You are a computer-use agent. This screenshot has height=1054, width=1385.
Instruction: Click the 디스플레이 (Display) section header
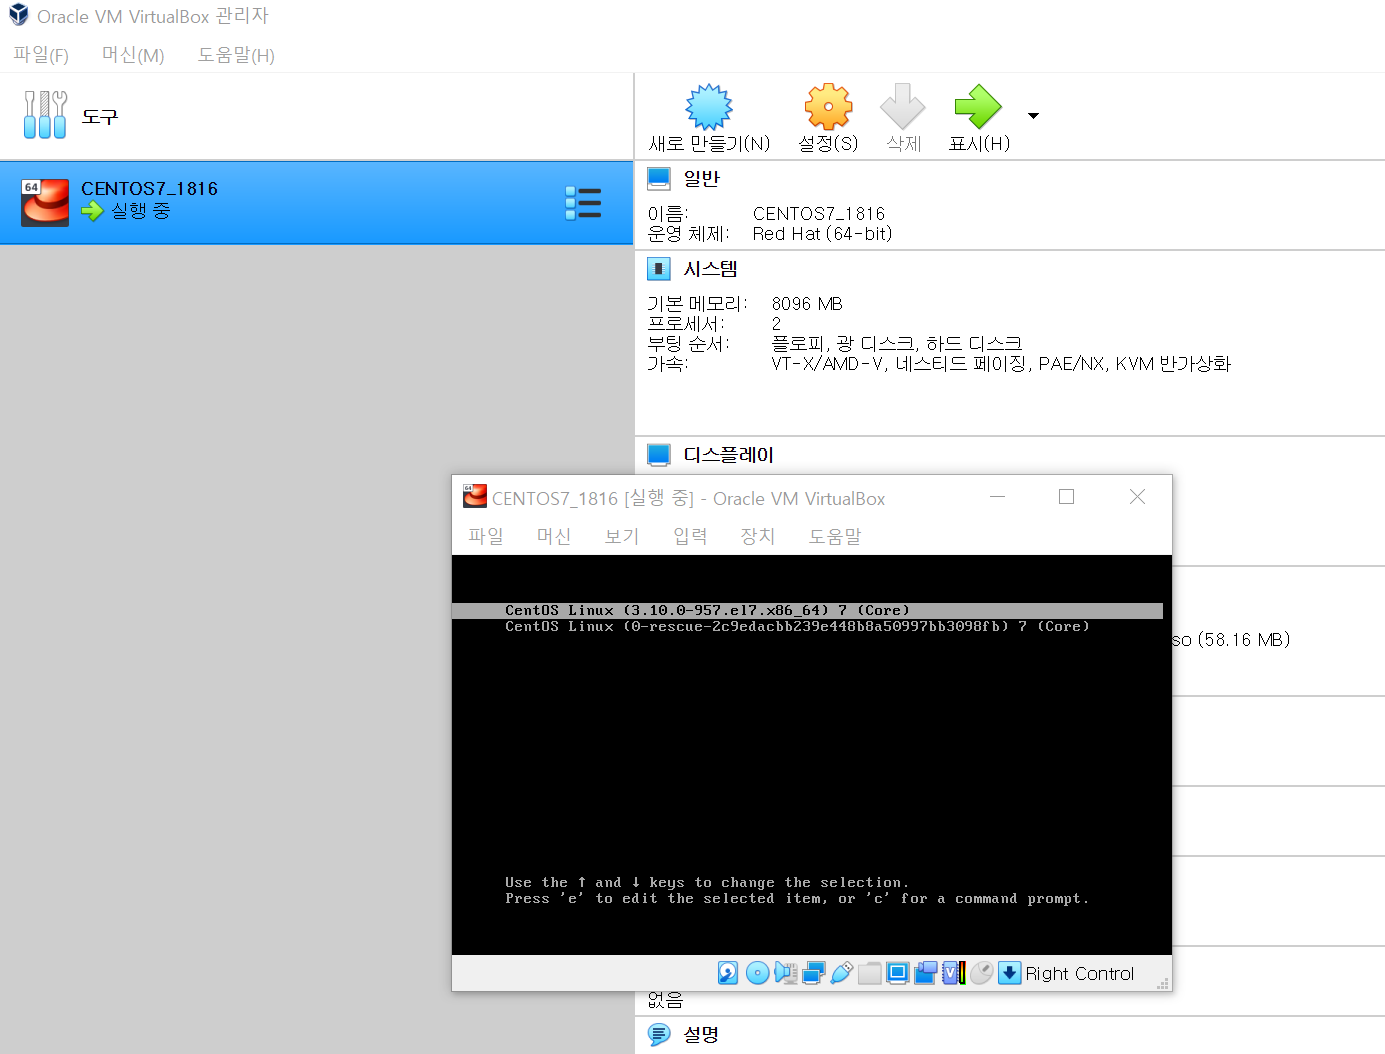tap(729, 455)
